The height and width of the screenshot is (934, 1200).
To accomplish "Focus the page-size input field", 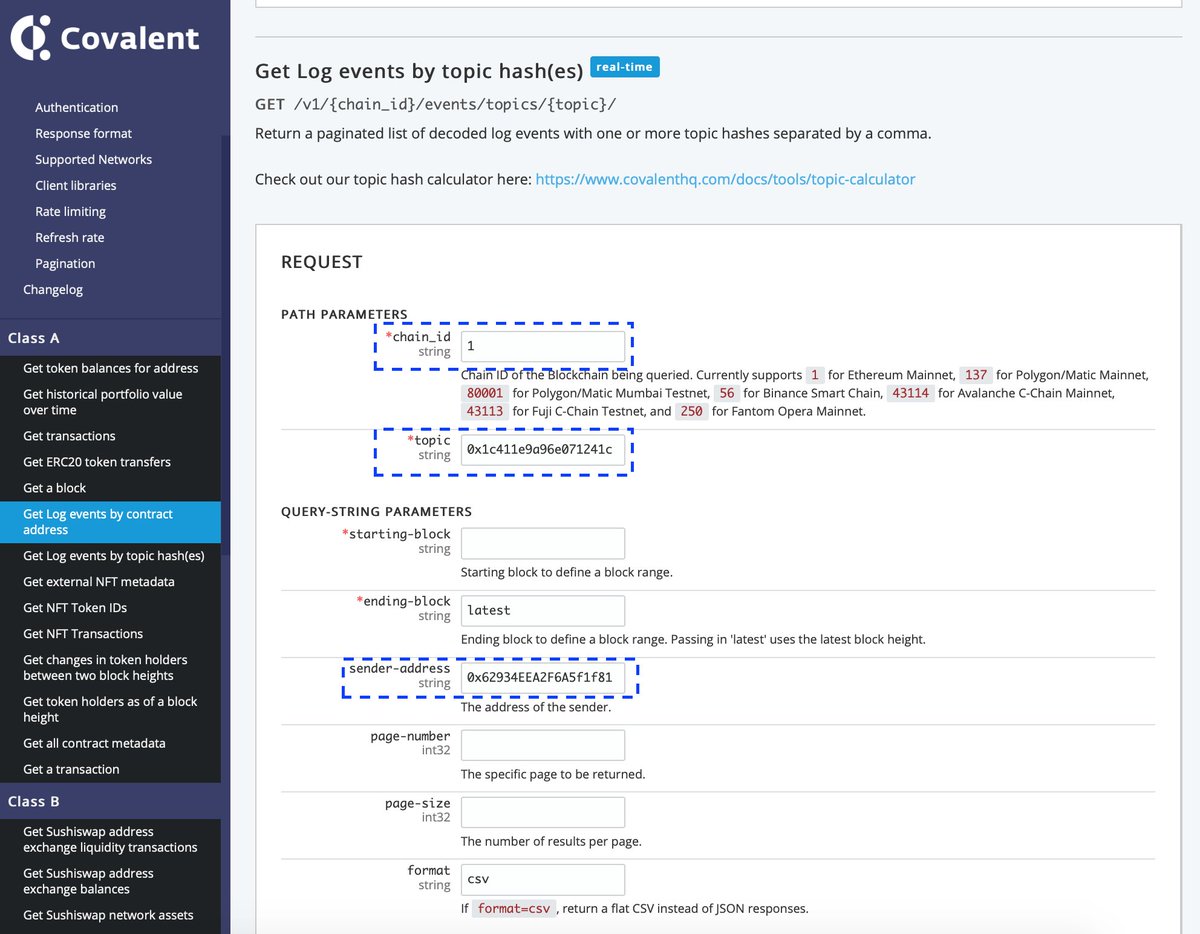I will pos(543,813).
